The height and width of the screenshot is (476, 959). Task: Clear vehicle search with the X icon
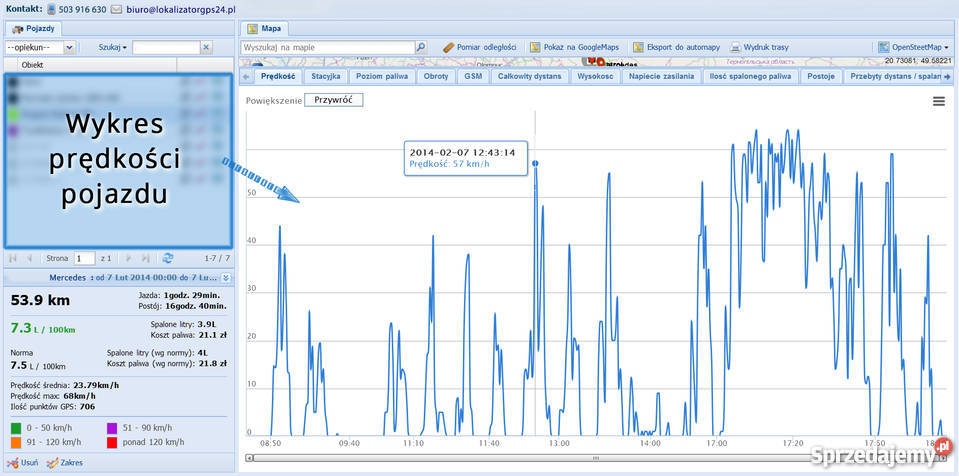click(x=206, y=47)
